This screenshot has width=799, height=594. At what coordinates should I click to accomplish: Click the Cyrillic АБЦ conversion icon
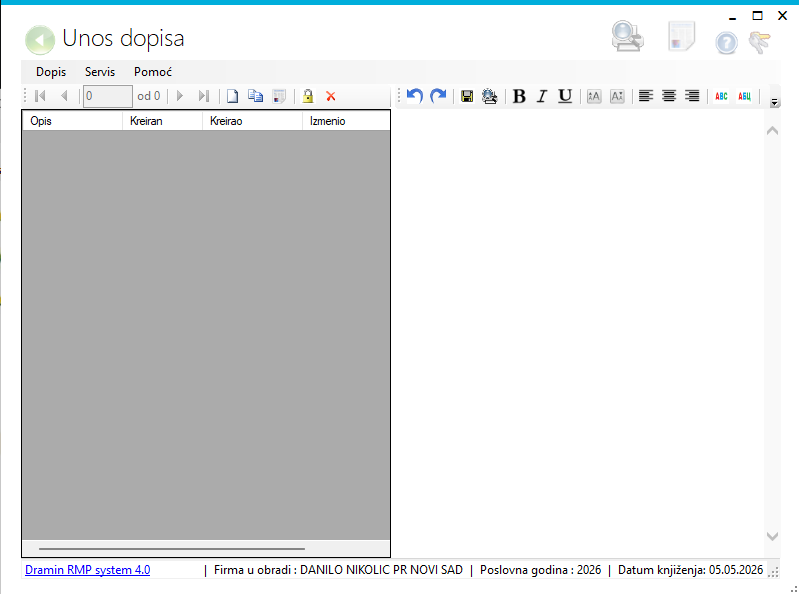coord(744,96)
